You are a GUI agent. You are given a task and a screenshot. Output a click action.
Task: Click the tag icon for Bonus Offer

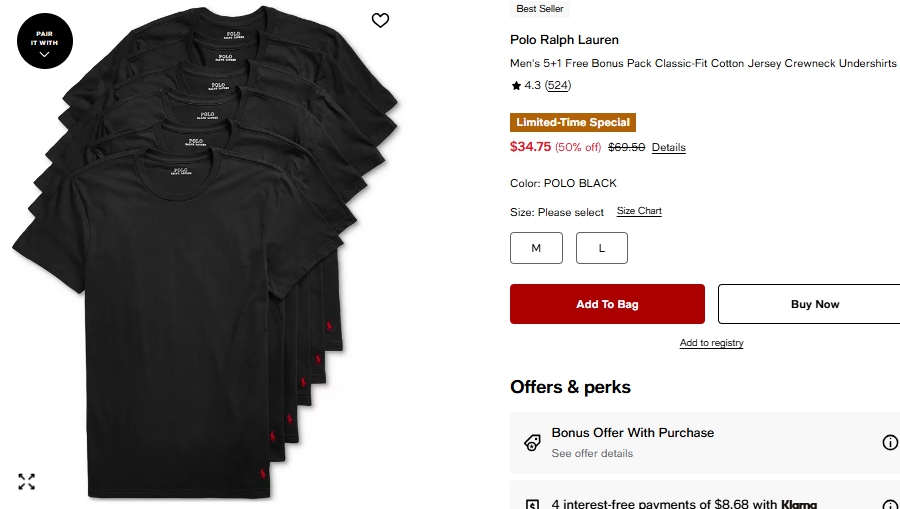tap(533, 443)
